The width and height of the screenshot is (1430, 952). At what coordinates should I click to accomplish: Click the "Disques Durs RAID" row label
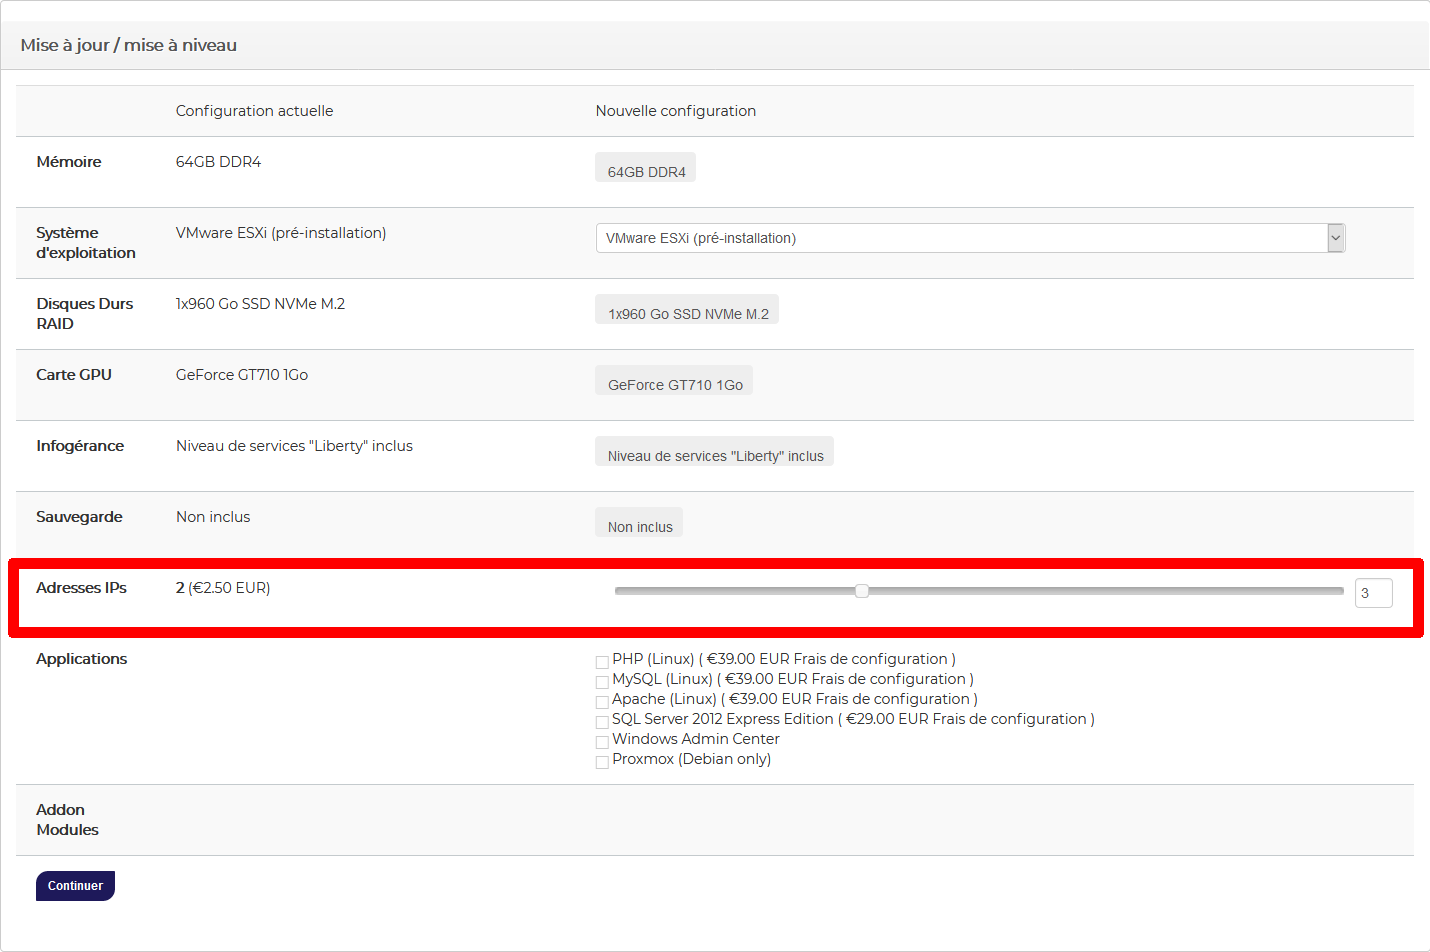[85, 314]
